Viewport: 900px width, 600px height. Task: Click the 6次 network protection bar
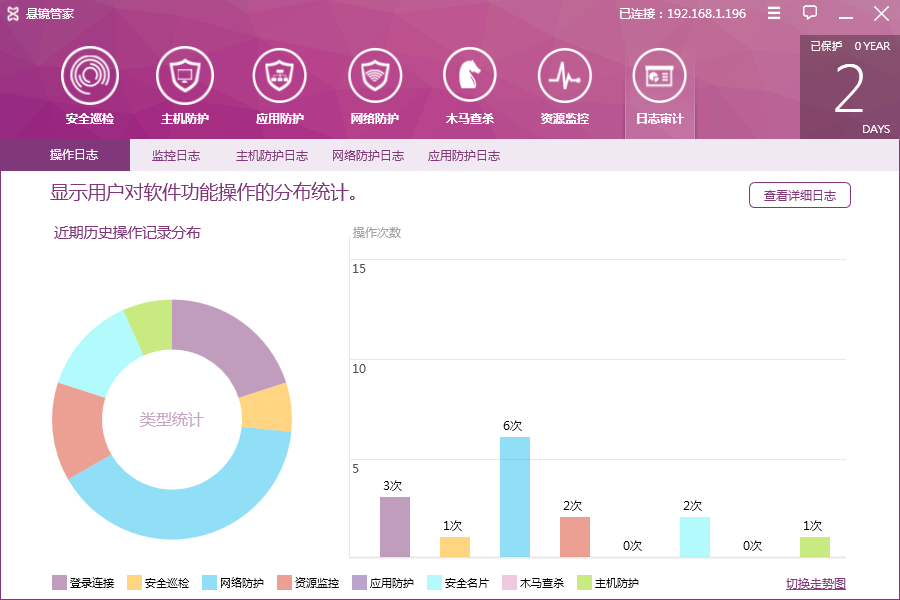click(x=515, y=497)
